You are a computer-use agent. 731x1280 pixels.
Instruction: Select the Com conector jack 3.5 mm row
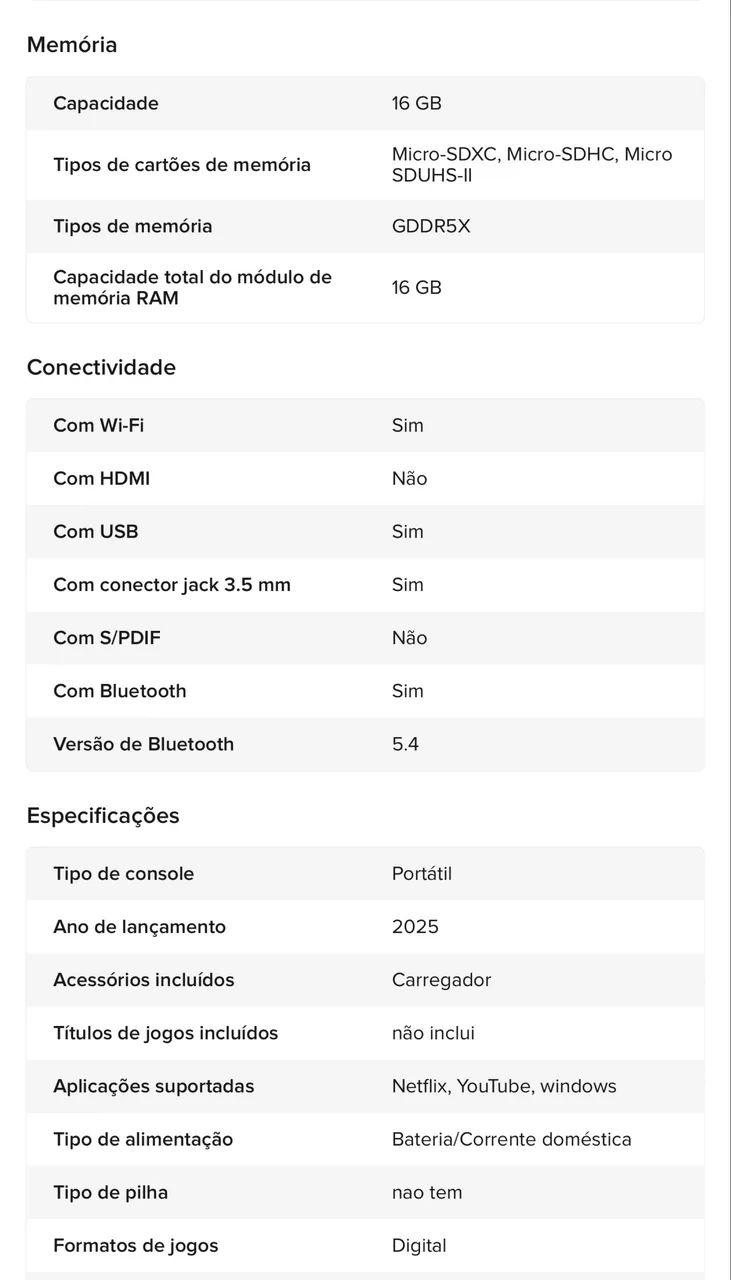point(365,584)
